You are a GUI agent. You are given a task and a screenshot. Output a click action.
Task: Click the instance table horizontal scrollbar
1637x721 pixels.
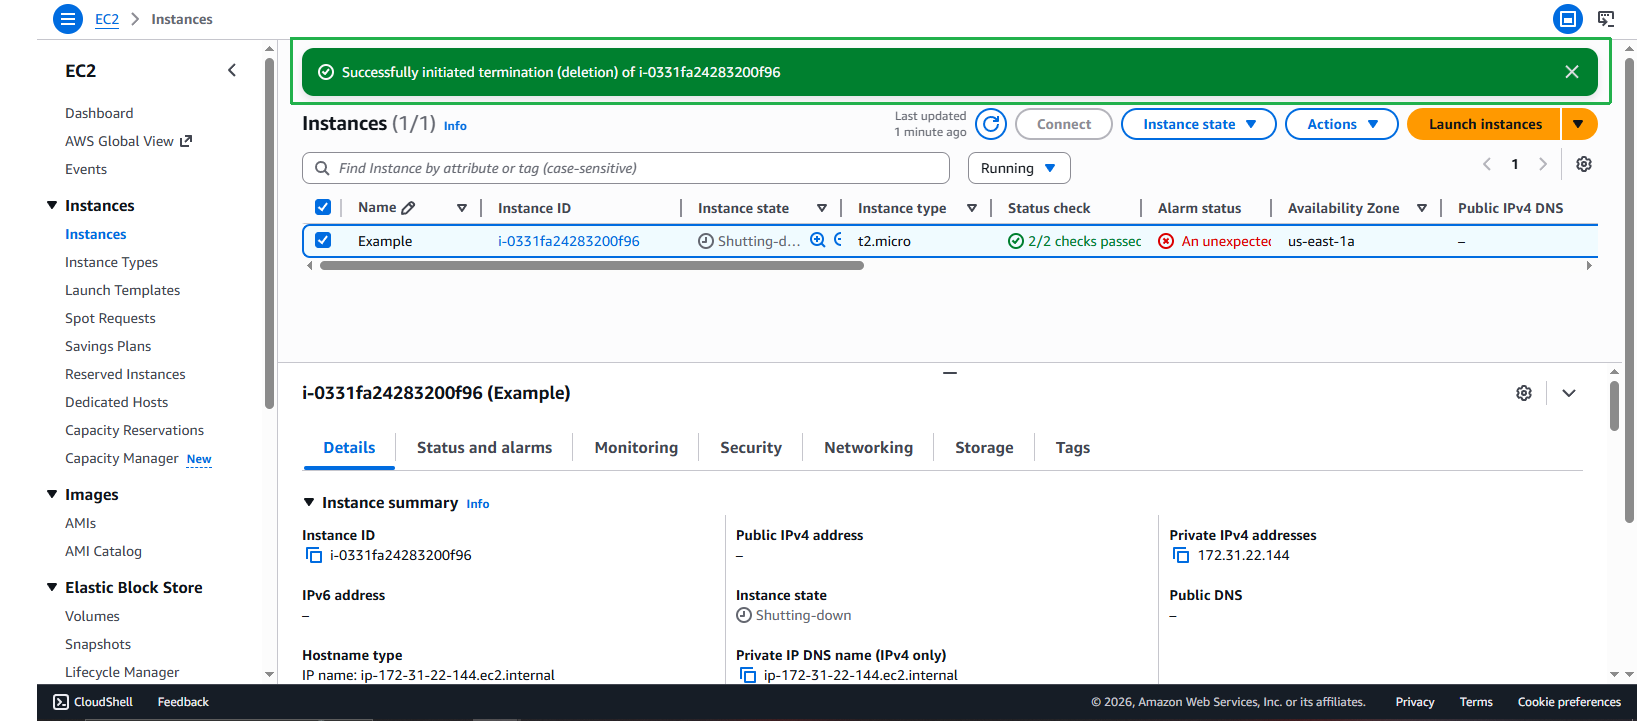click(592, 266)
